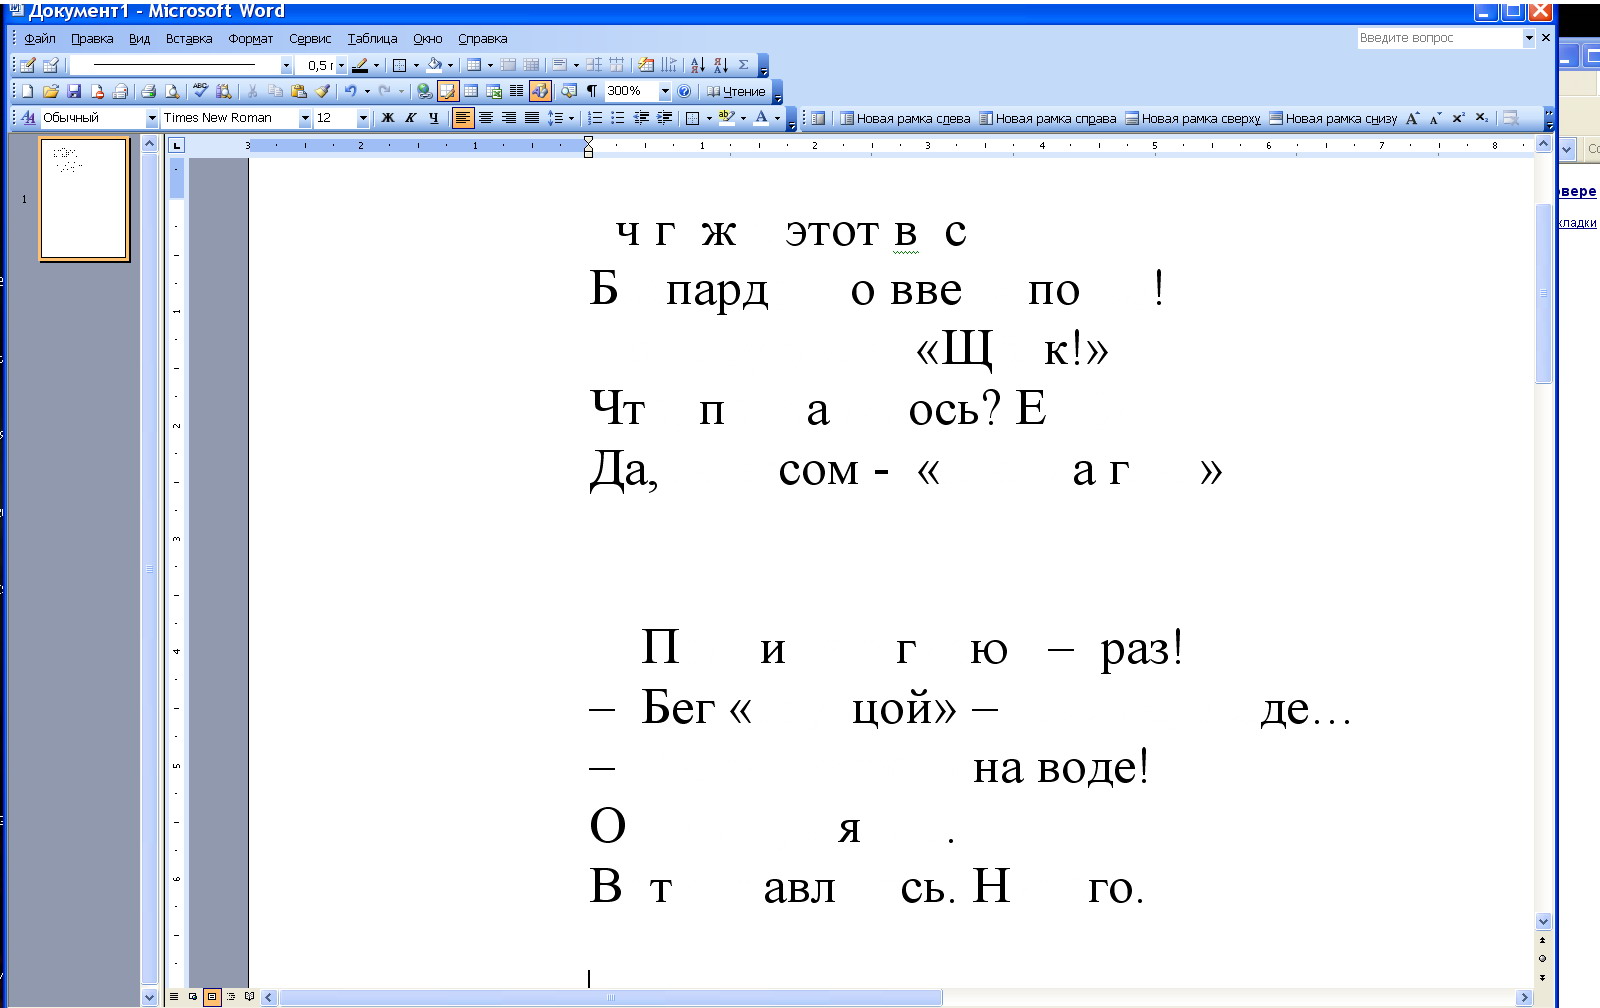Viewport: 1600px width, 1008px height.
Task: Open the zoom level dropdown showing 300%
Action: pos(664,91)
